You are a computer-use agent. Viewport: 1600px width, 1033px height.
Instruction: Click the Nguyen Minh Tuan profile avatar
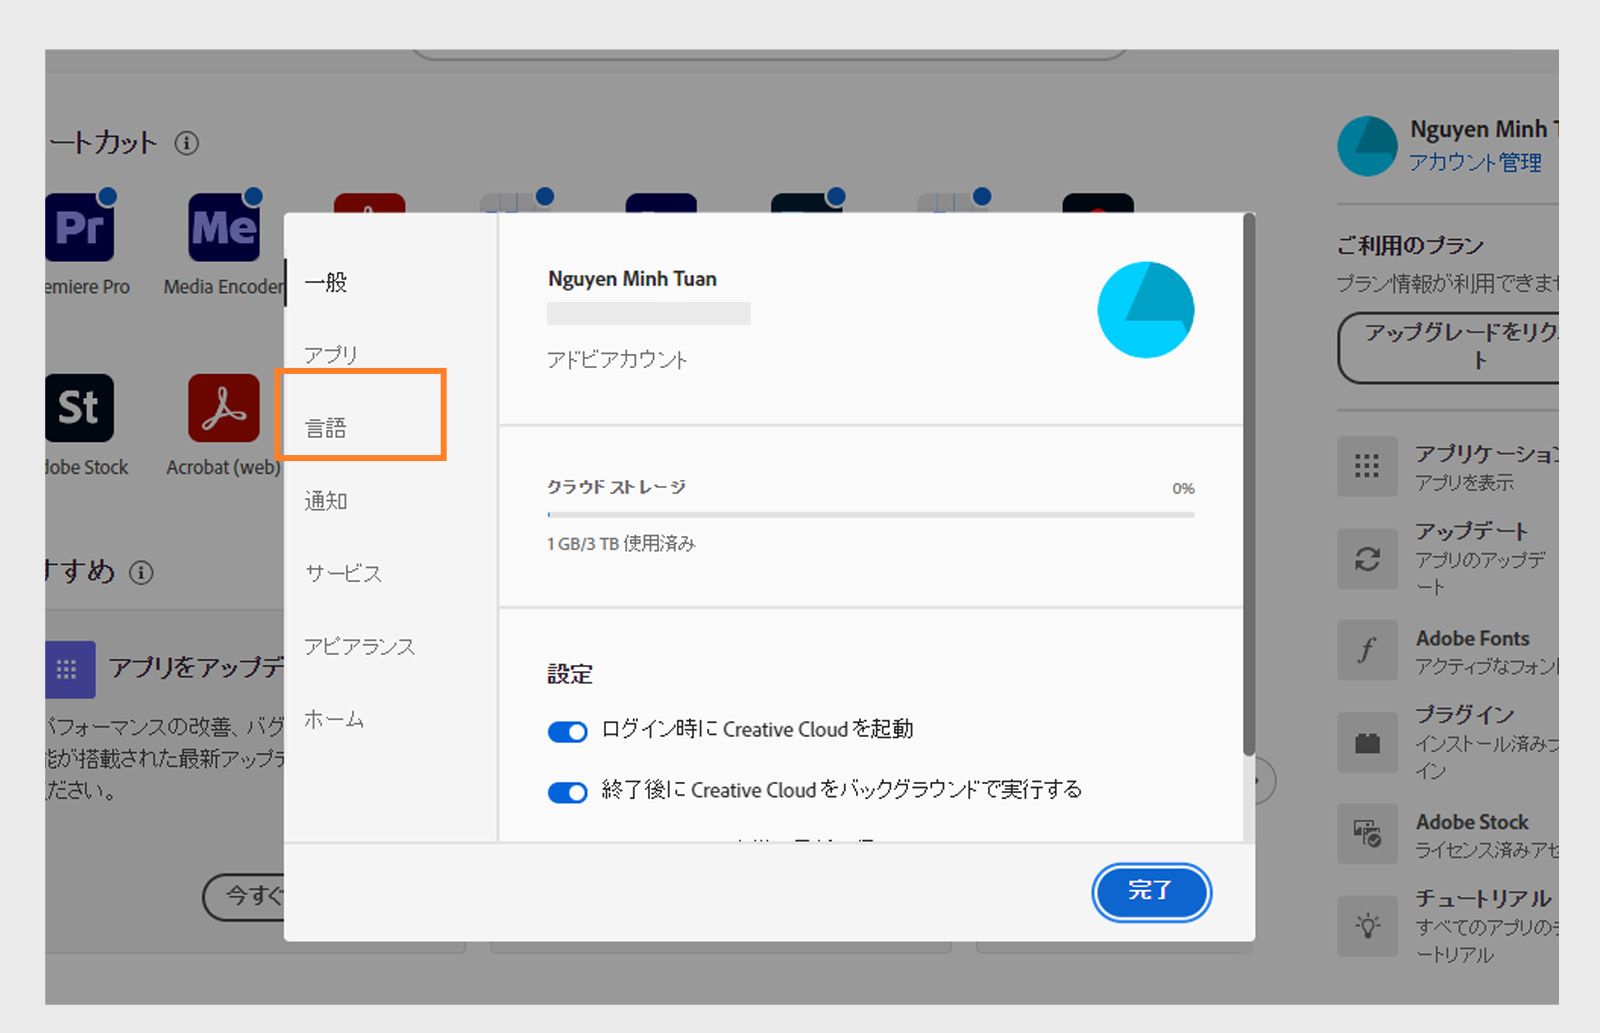pyautogui.click(x=1367, y=145)
